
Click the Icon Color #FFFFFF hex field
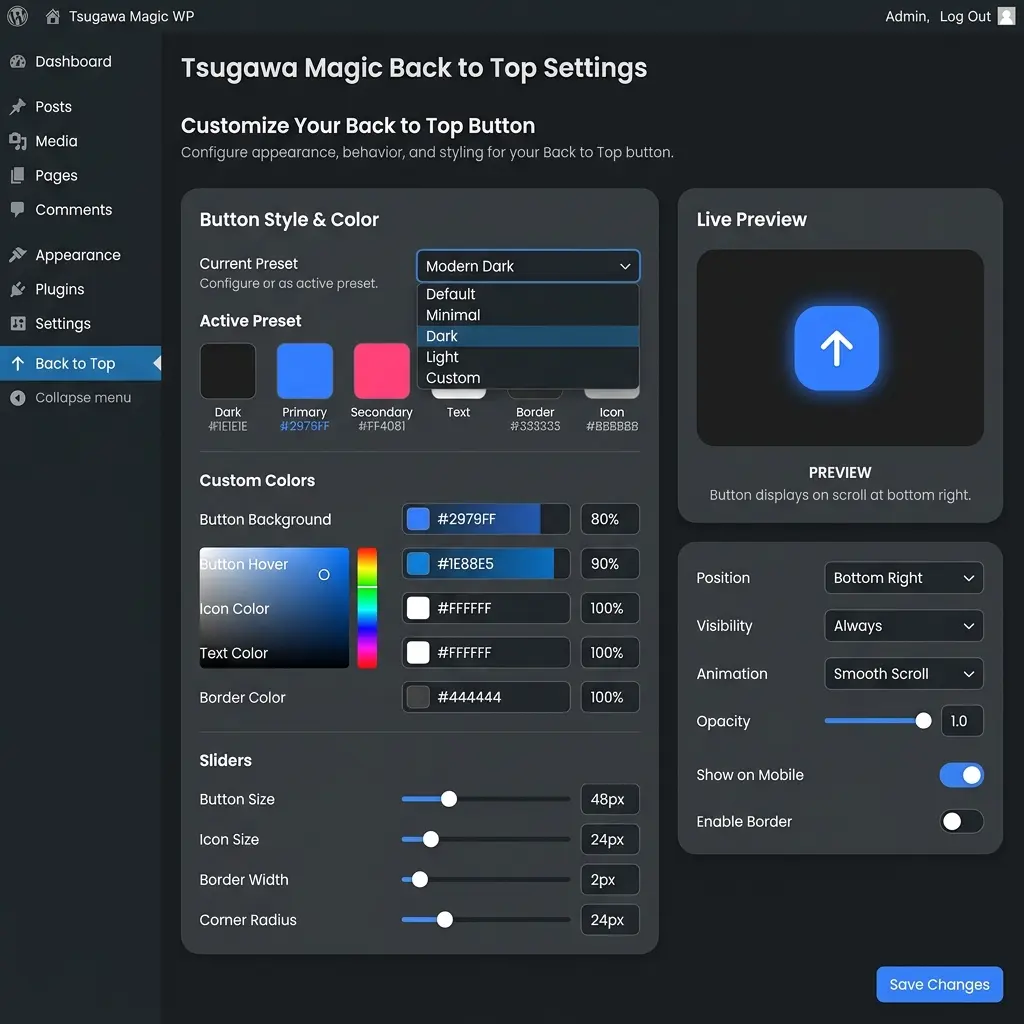point(486,608)
